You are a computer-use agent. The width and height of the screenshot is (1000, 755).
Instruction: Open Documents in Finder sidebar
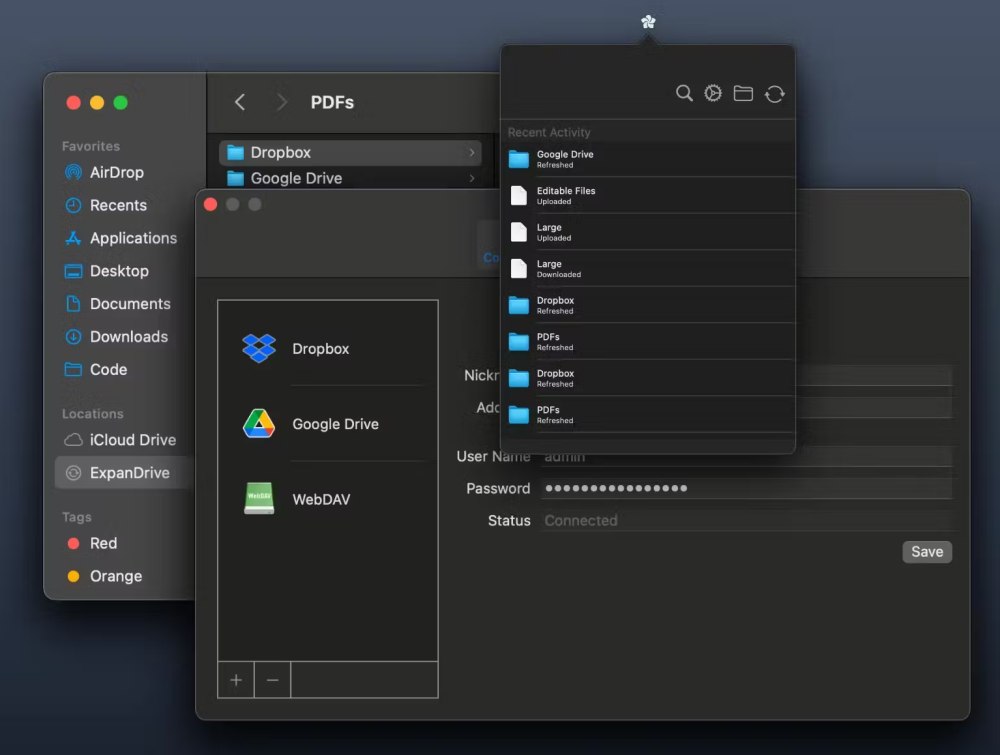click(118, 304)
